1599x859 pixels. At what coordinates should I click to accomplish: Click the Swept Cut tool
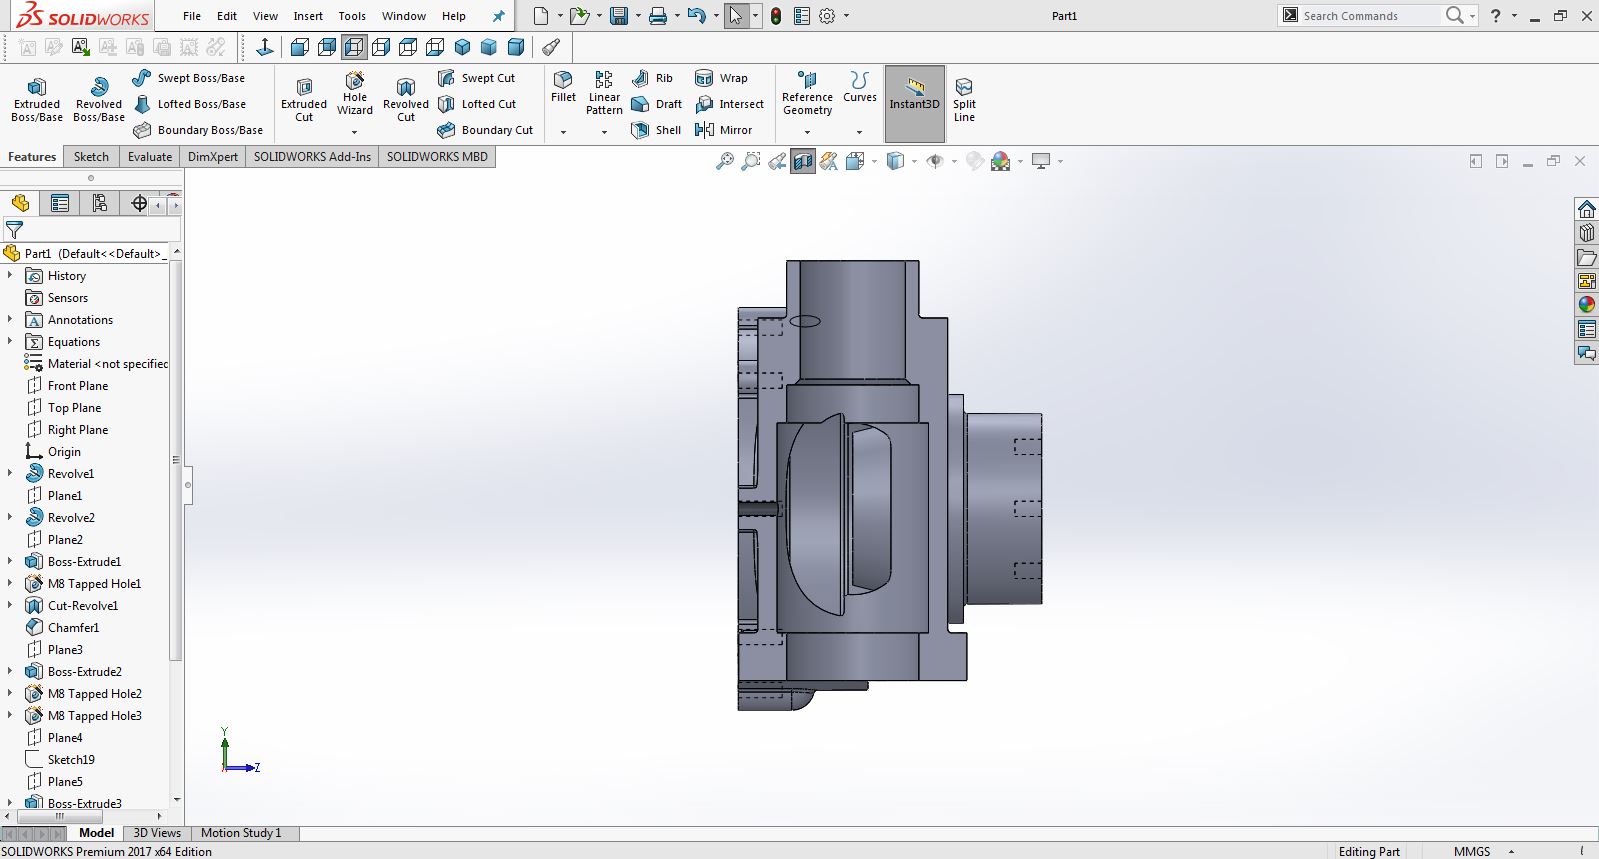[x=477, y=78]
